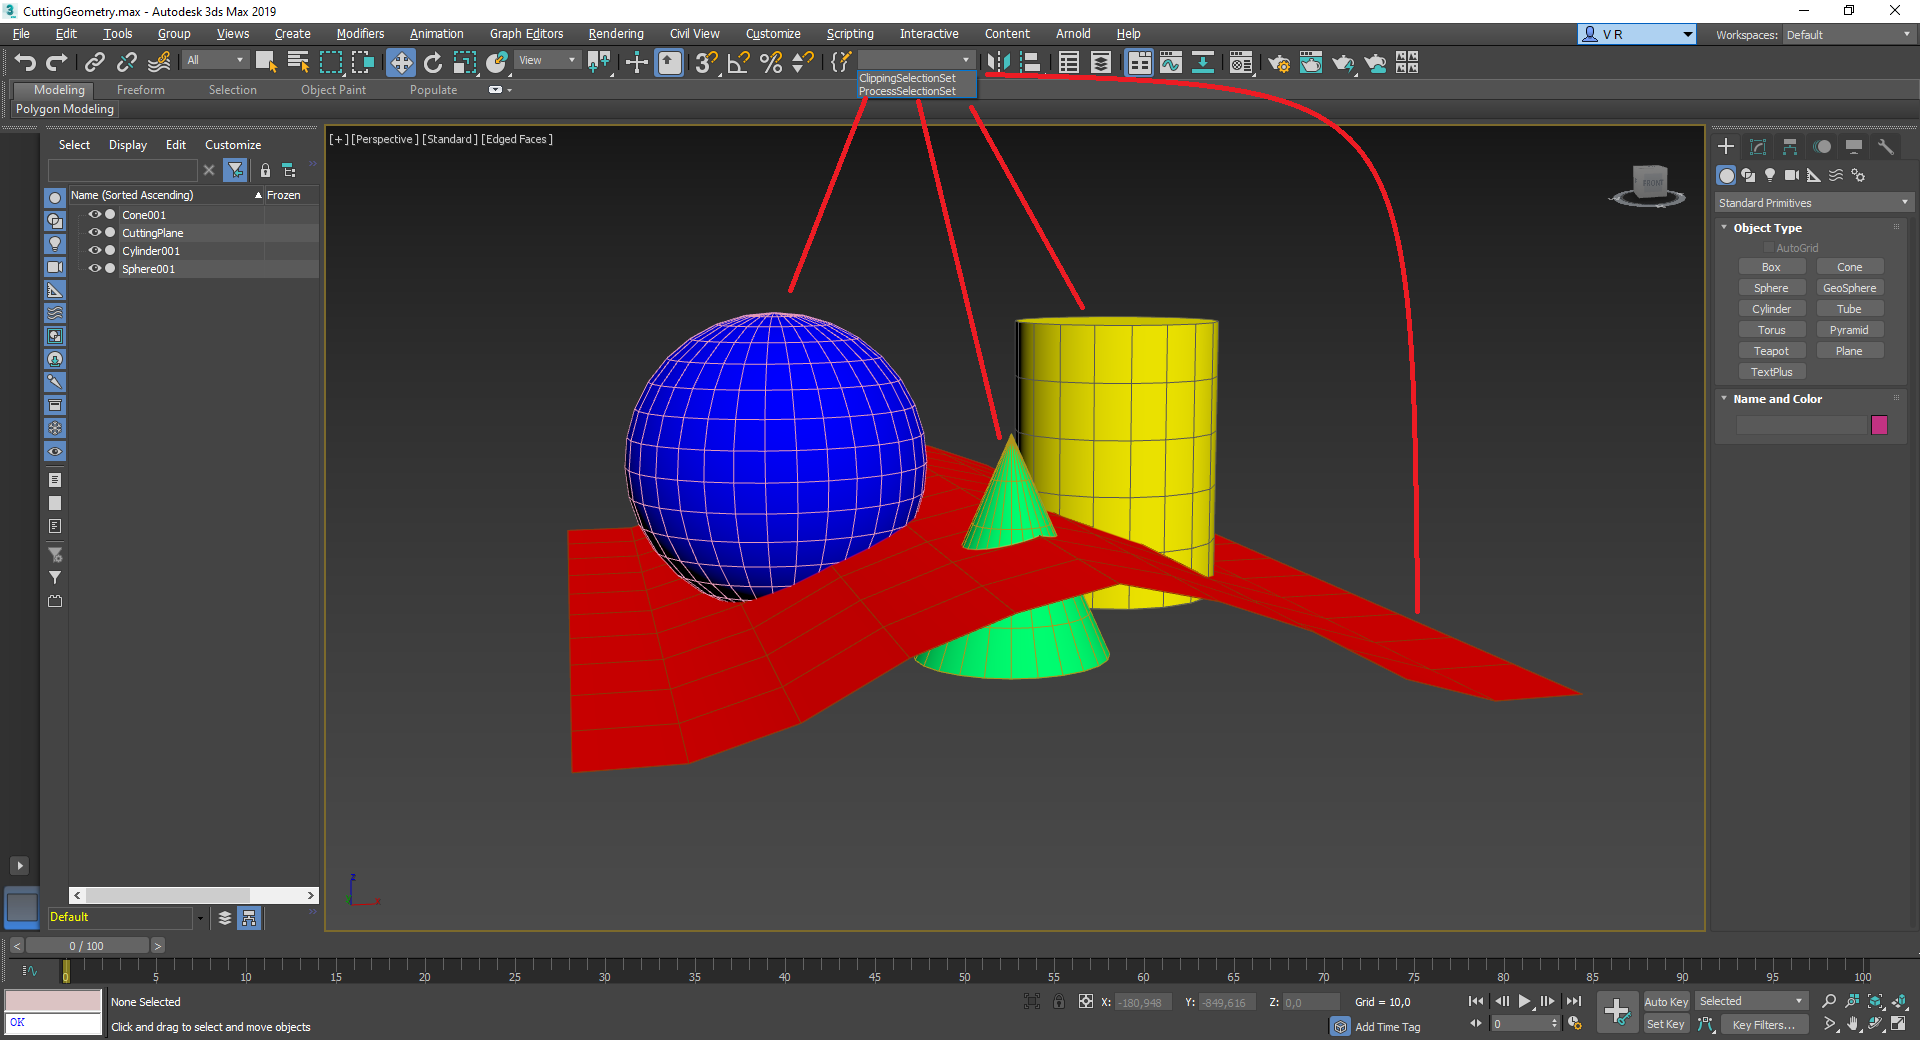Click the Mirror tool icon
Viewport: 1920px width, 1040px height.
pos(998,63)
